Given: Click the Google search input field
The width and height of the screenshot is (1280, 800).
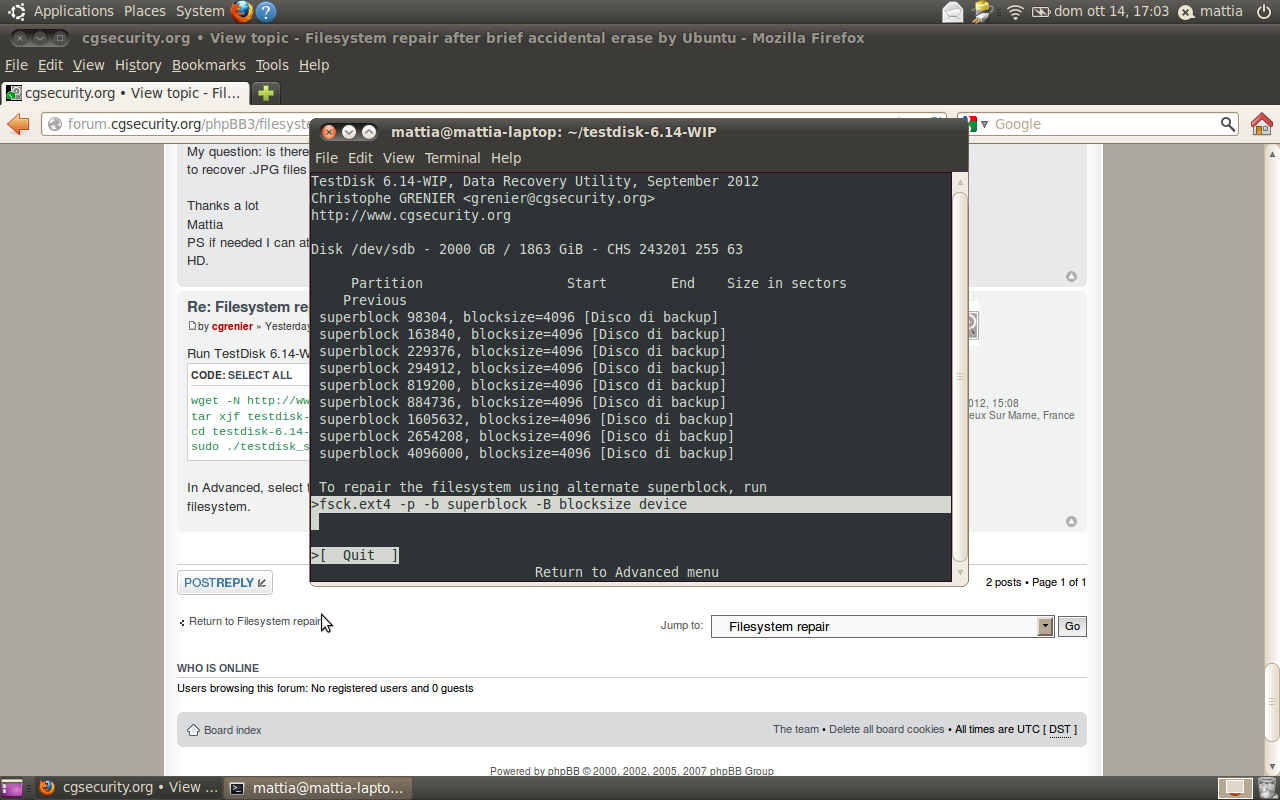Looking at the screenshot, I should (x=1105, y=124).
